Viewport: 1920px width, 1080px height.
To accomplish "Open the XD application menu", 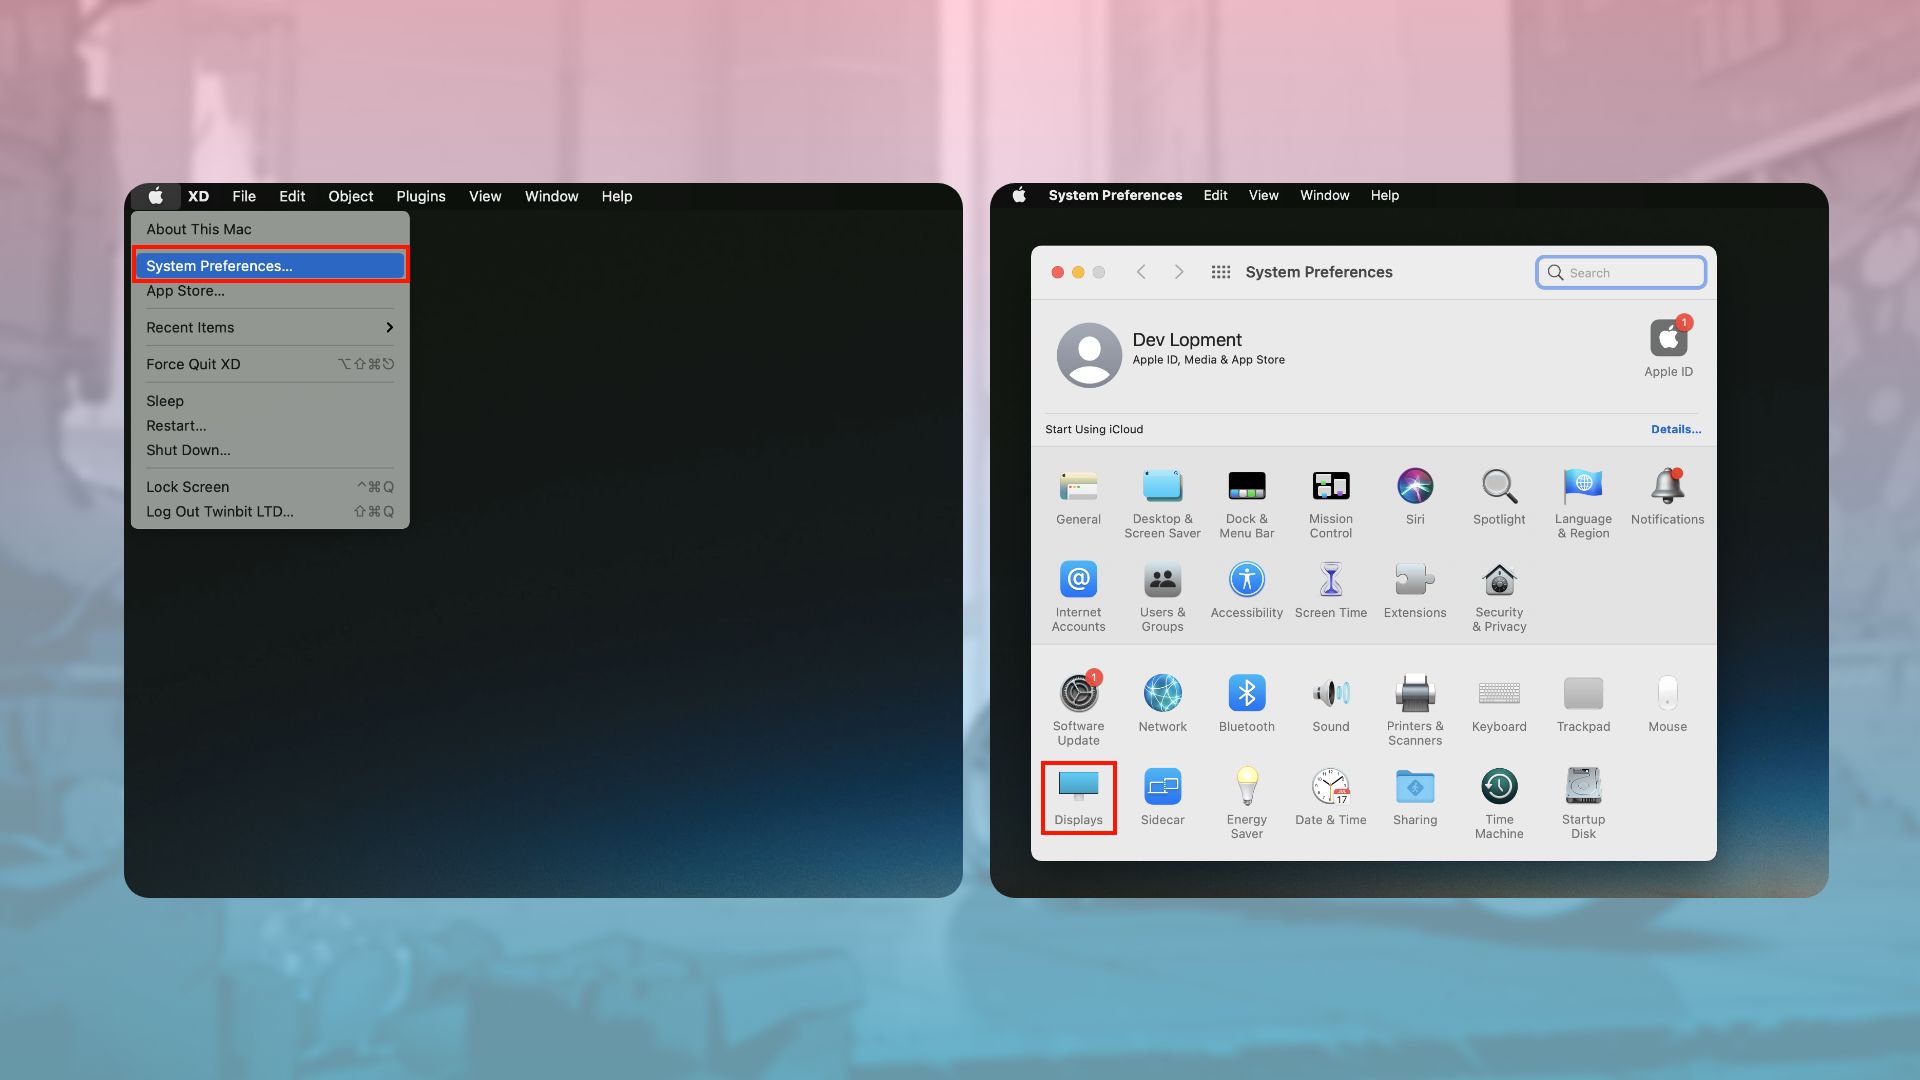I will pos(198,196).
